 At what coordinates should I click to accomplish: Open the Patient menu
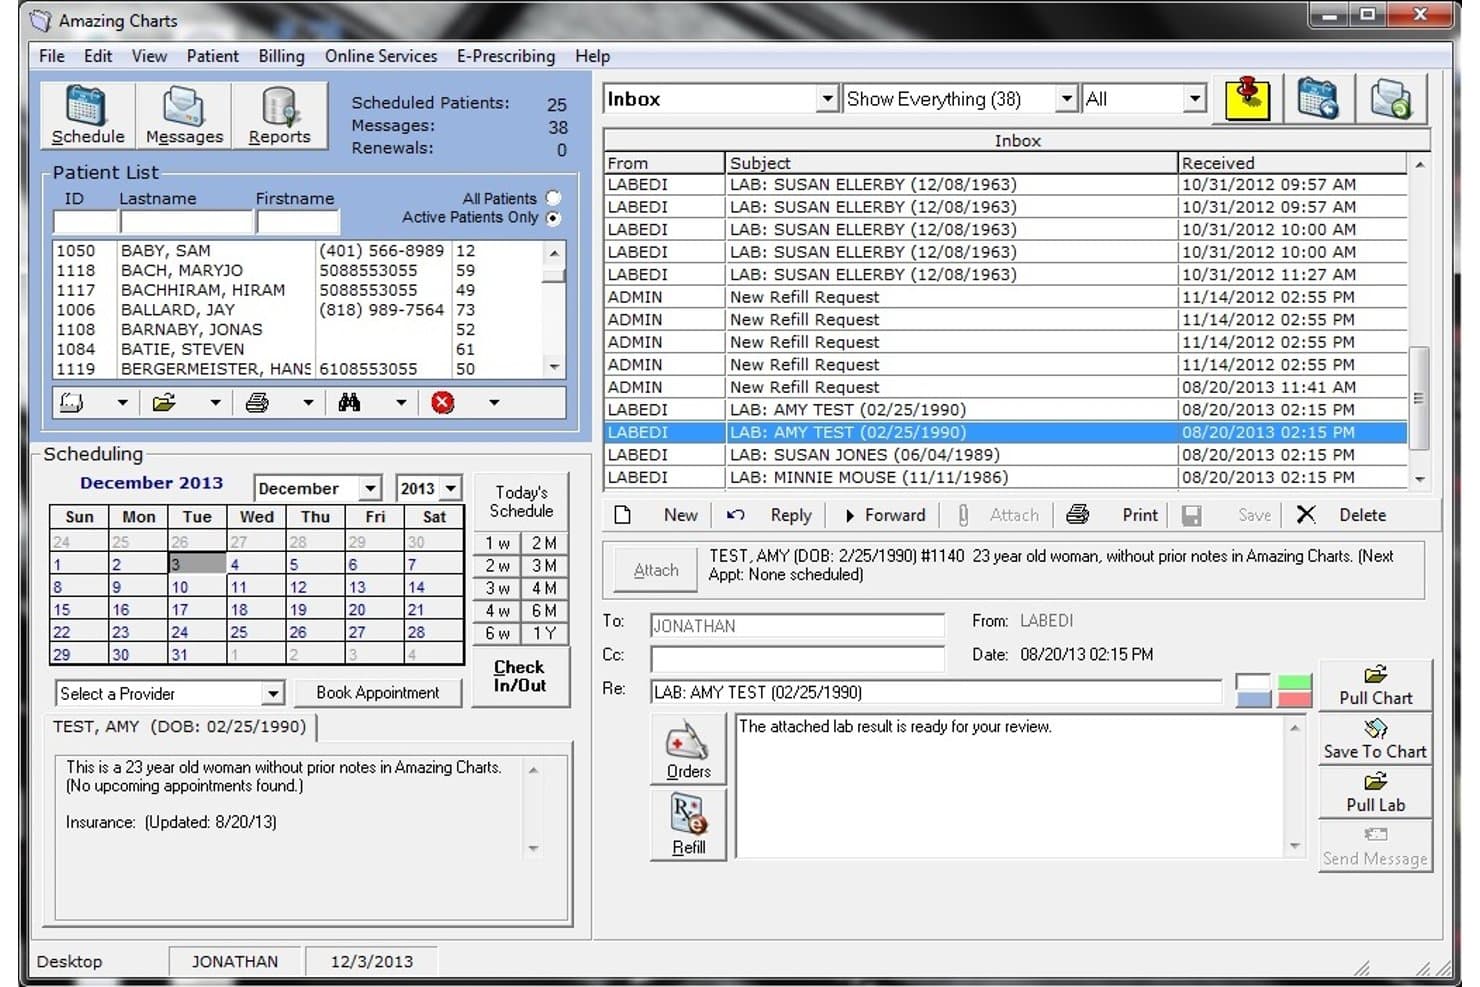coord(213,56)
